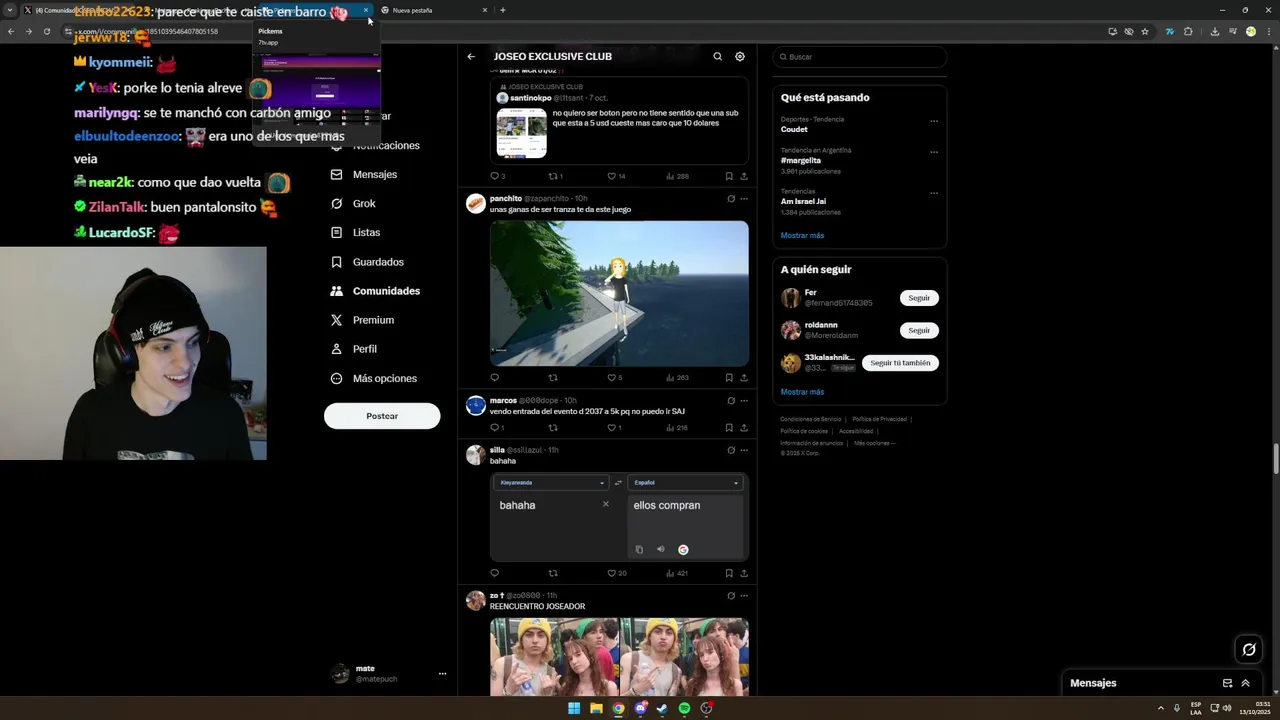The image size is (1280, 720).
Task: Click Chrome profile avatar
Action: tap(1250, 31)
